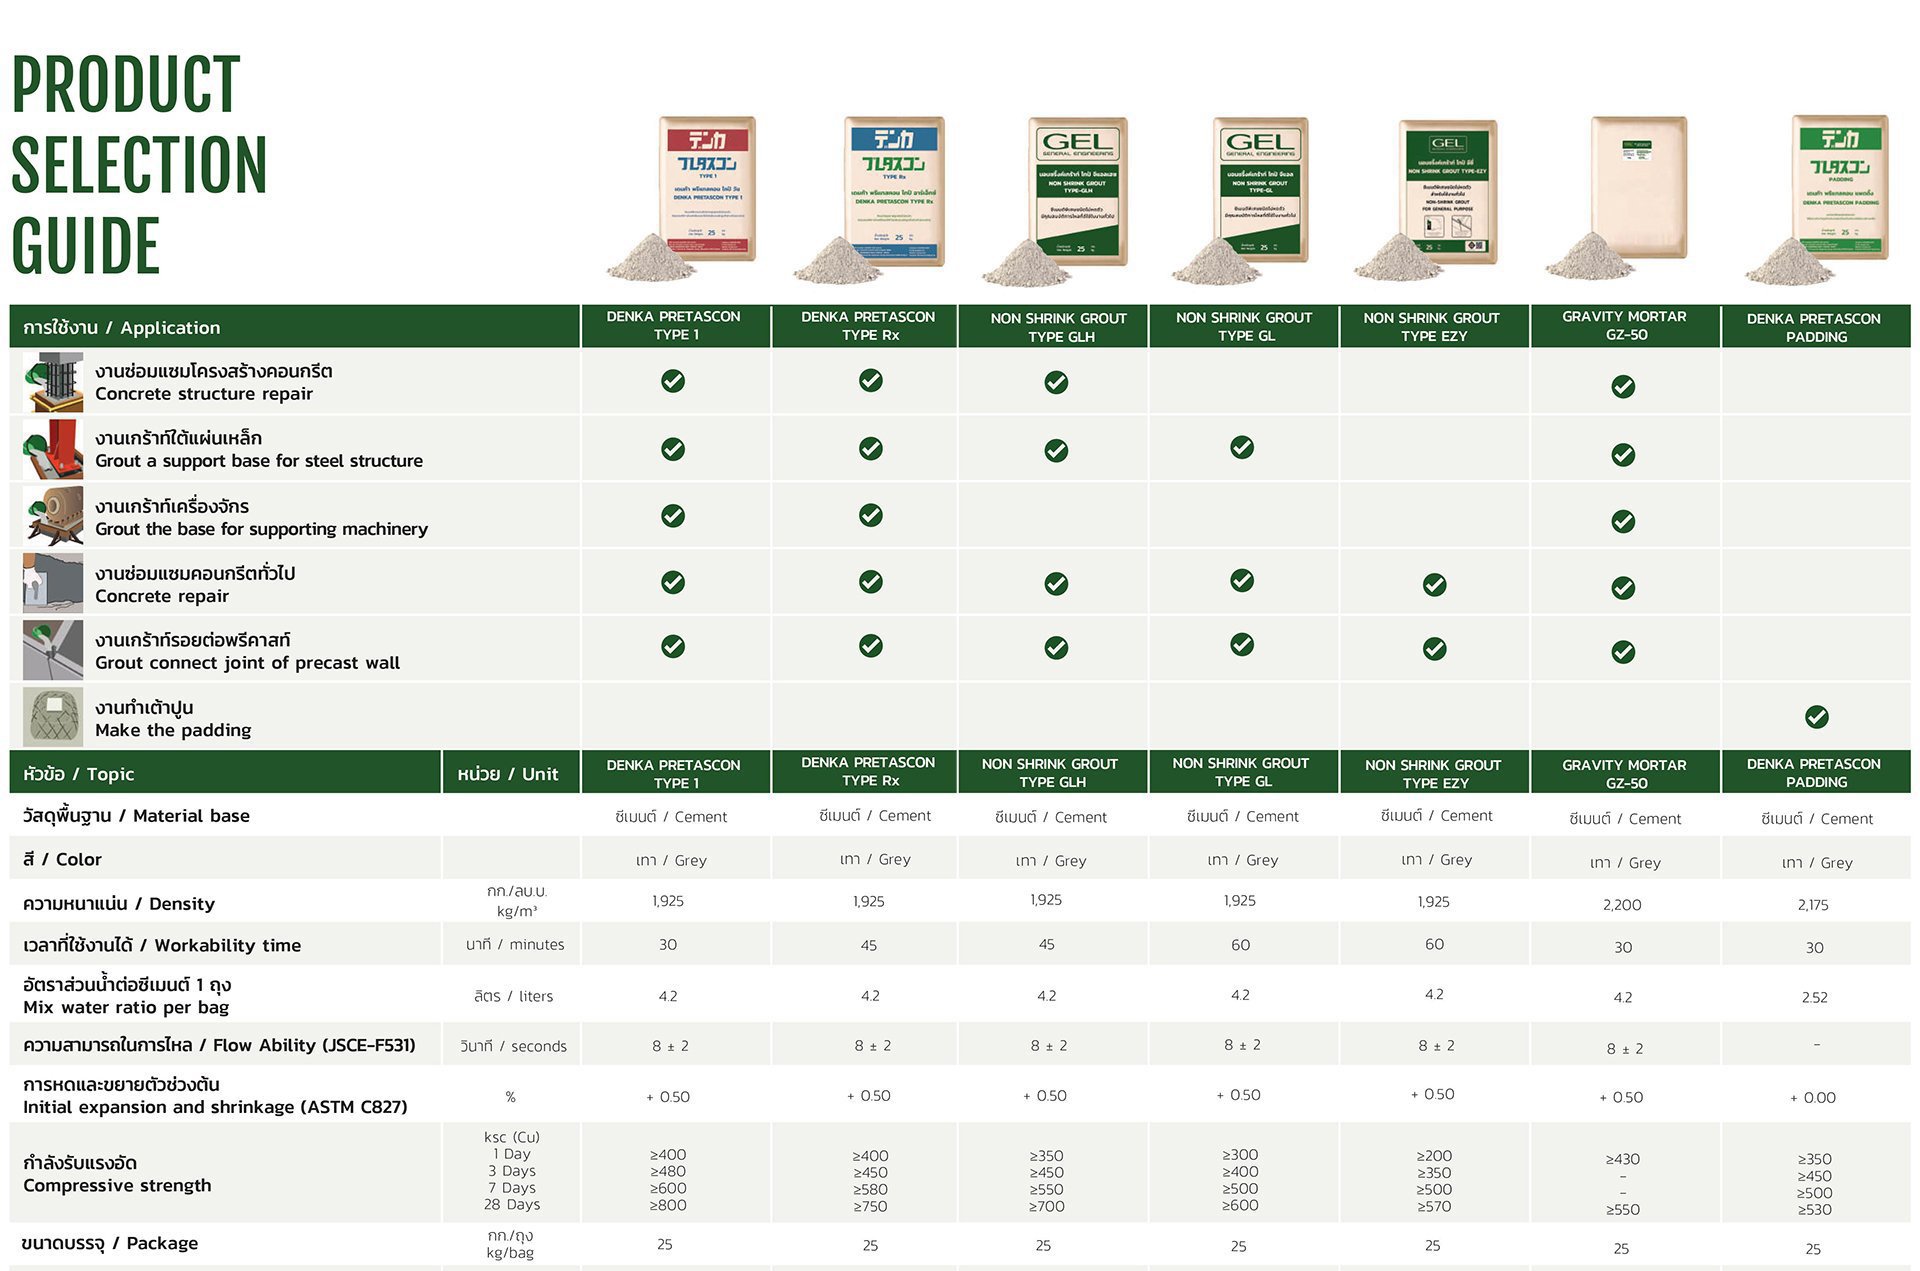1920x1271 pixels.
Task: Click the Material base row label
Action: click(136, 816)
